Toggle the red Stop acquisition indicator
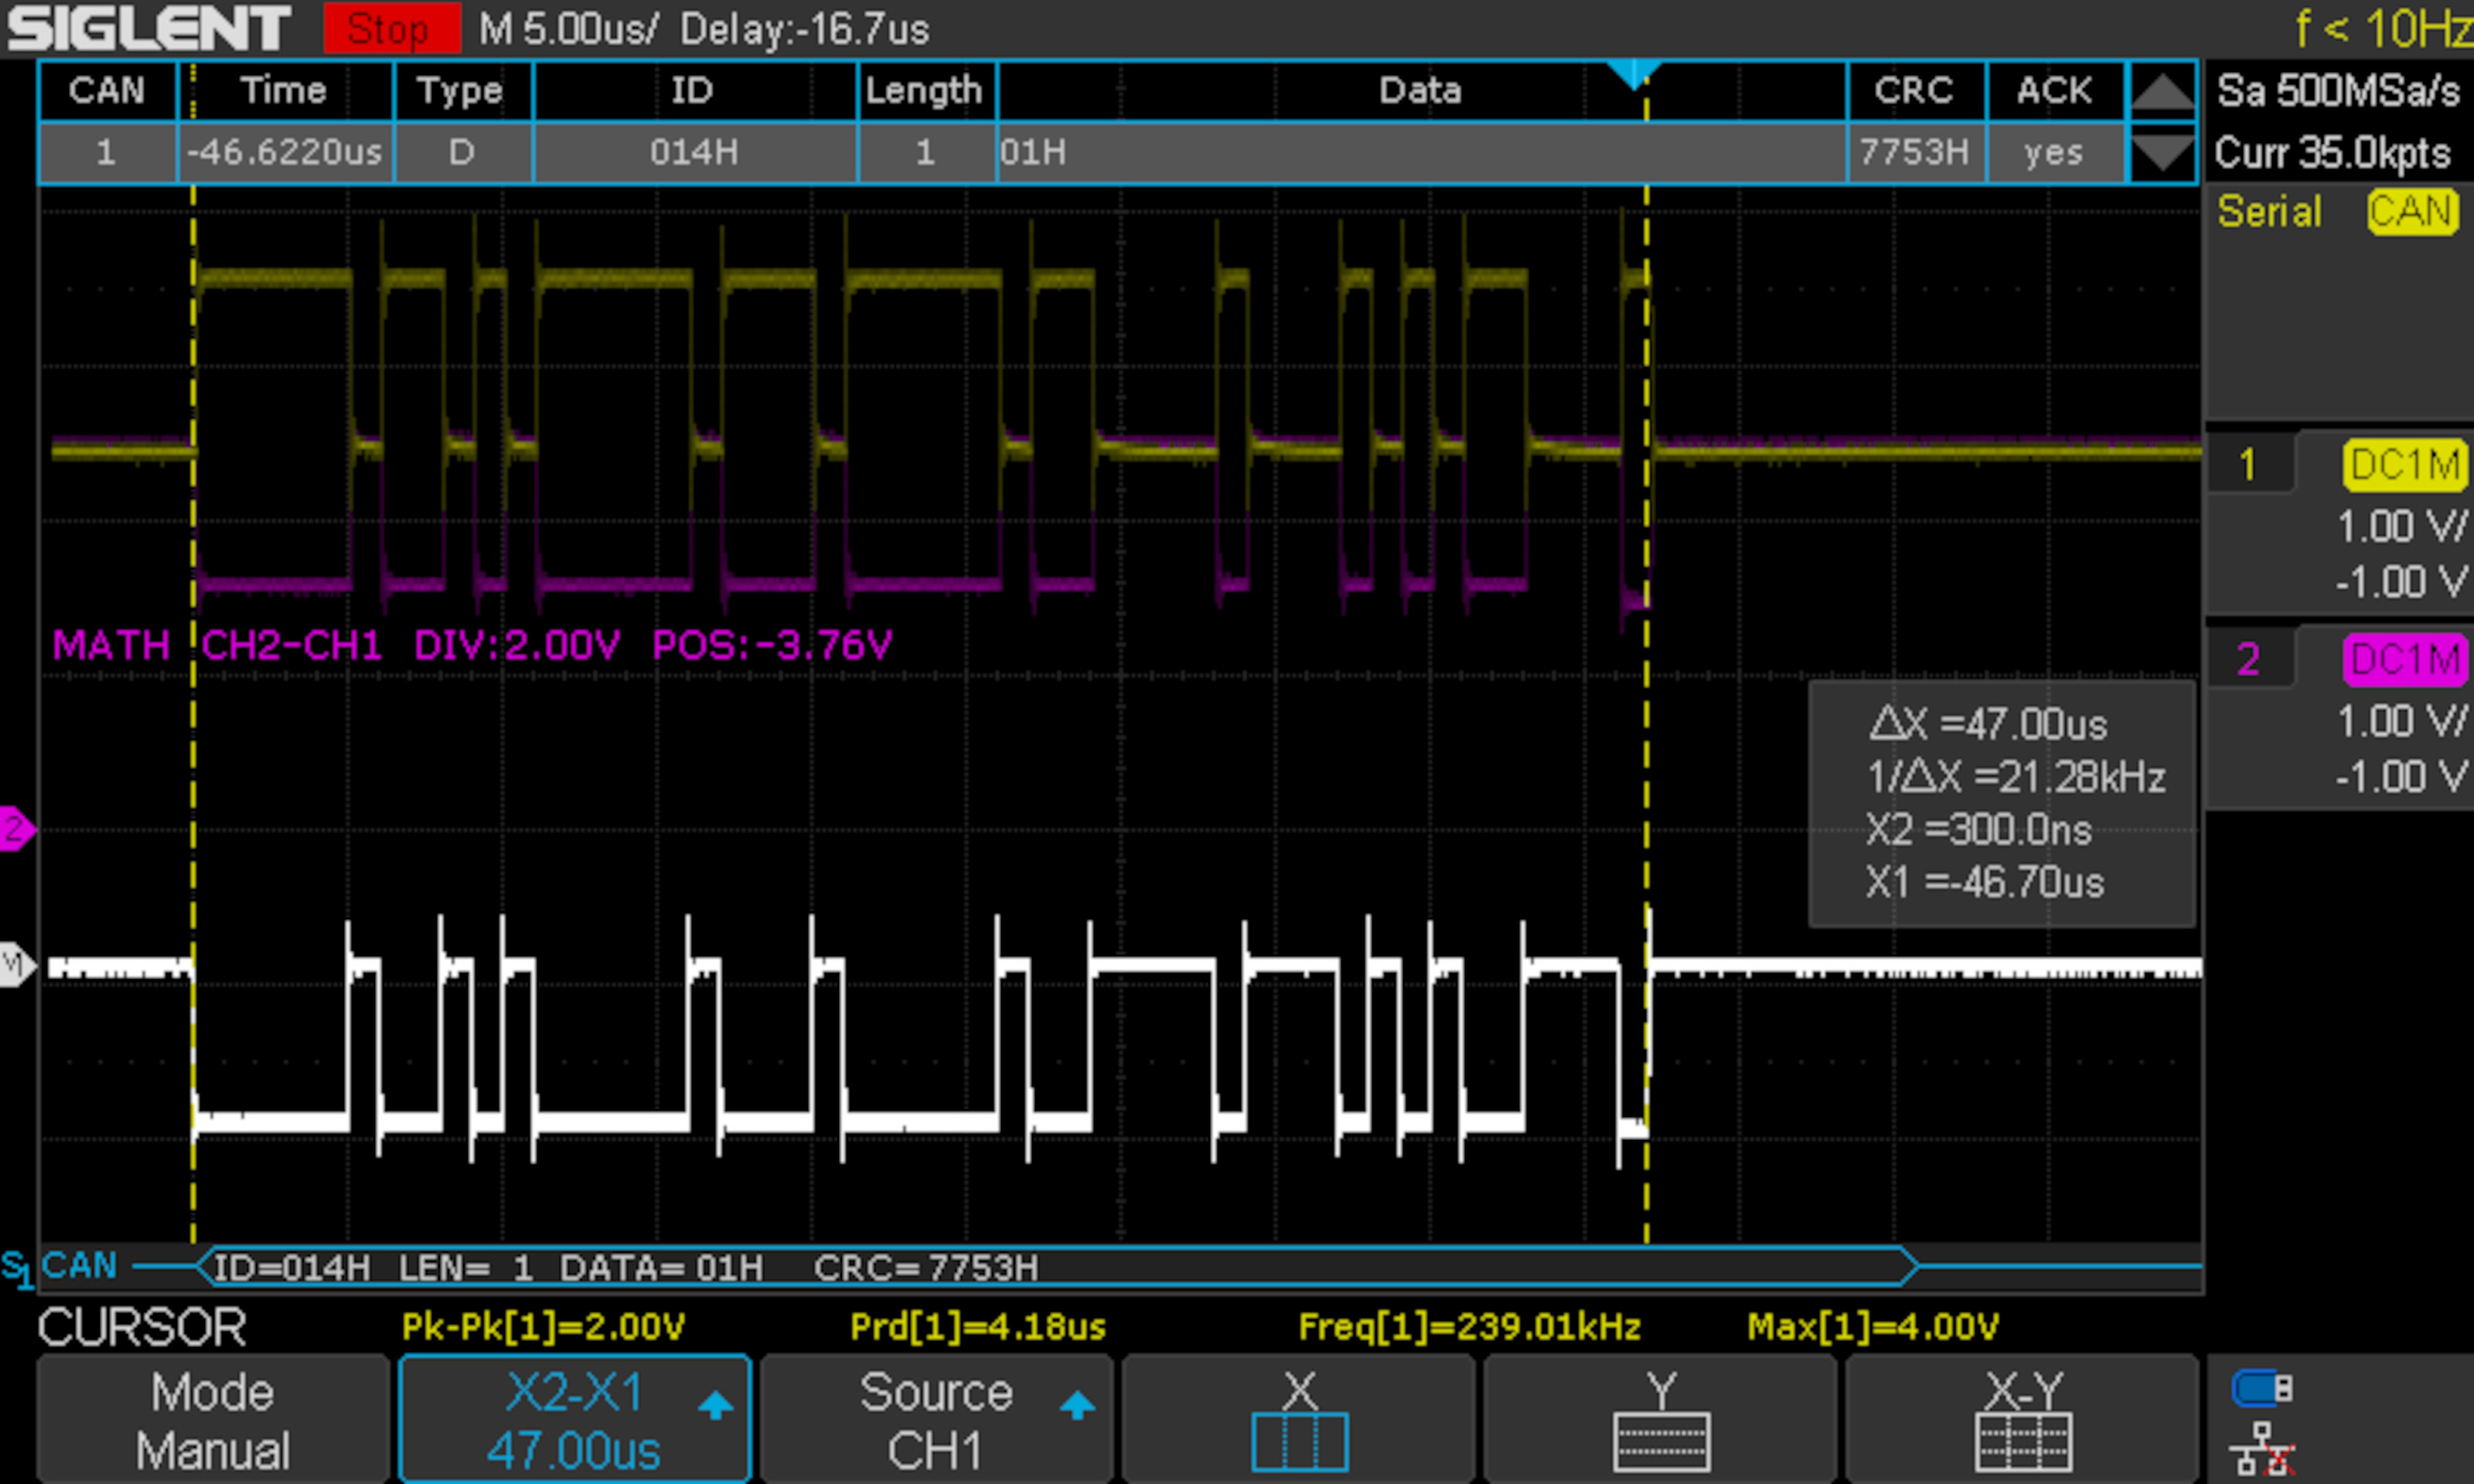Viewport: 2474px width, 1484px height. tap(391, 29)
